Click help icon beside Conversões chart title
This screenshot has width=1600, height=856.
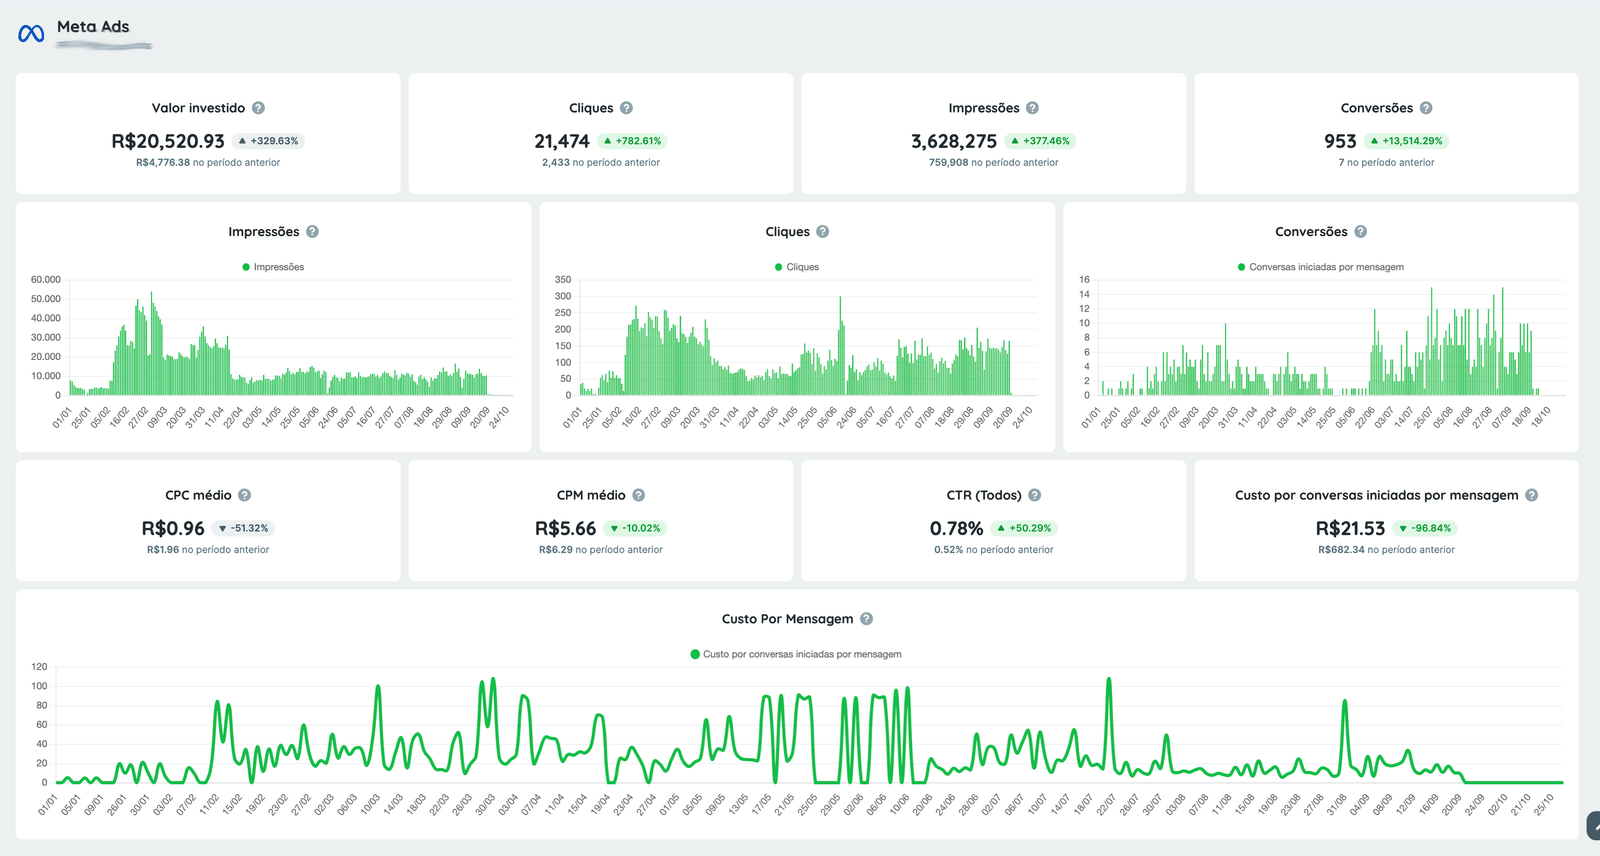pyautogui.click(x=1360, y=232)
